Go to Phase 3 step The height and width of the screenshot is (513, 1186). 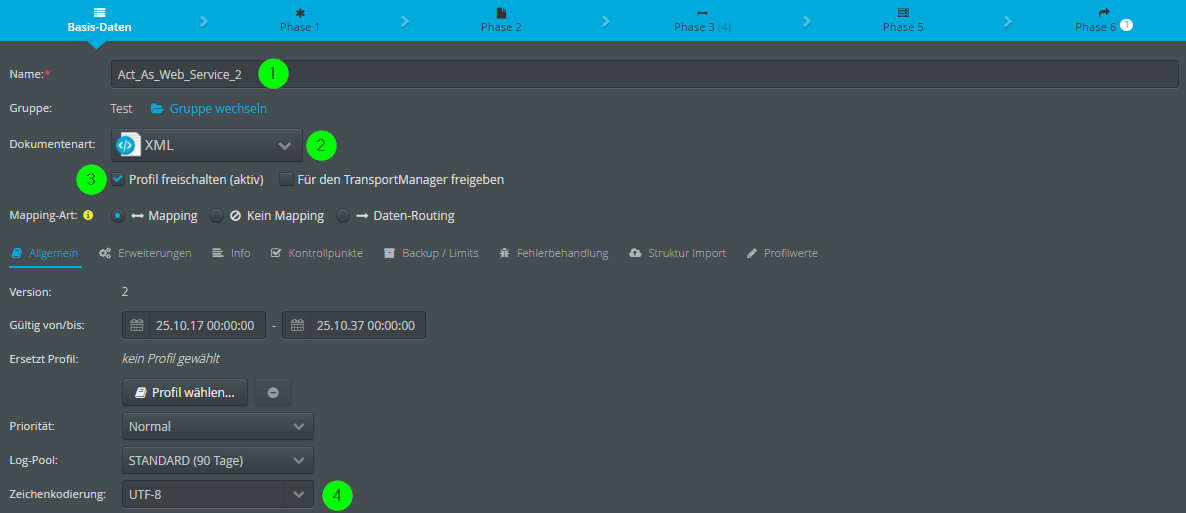pos(702,20)
